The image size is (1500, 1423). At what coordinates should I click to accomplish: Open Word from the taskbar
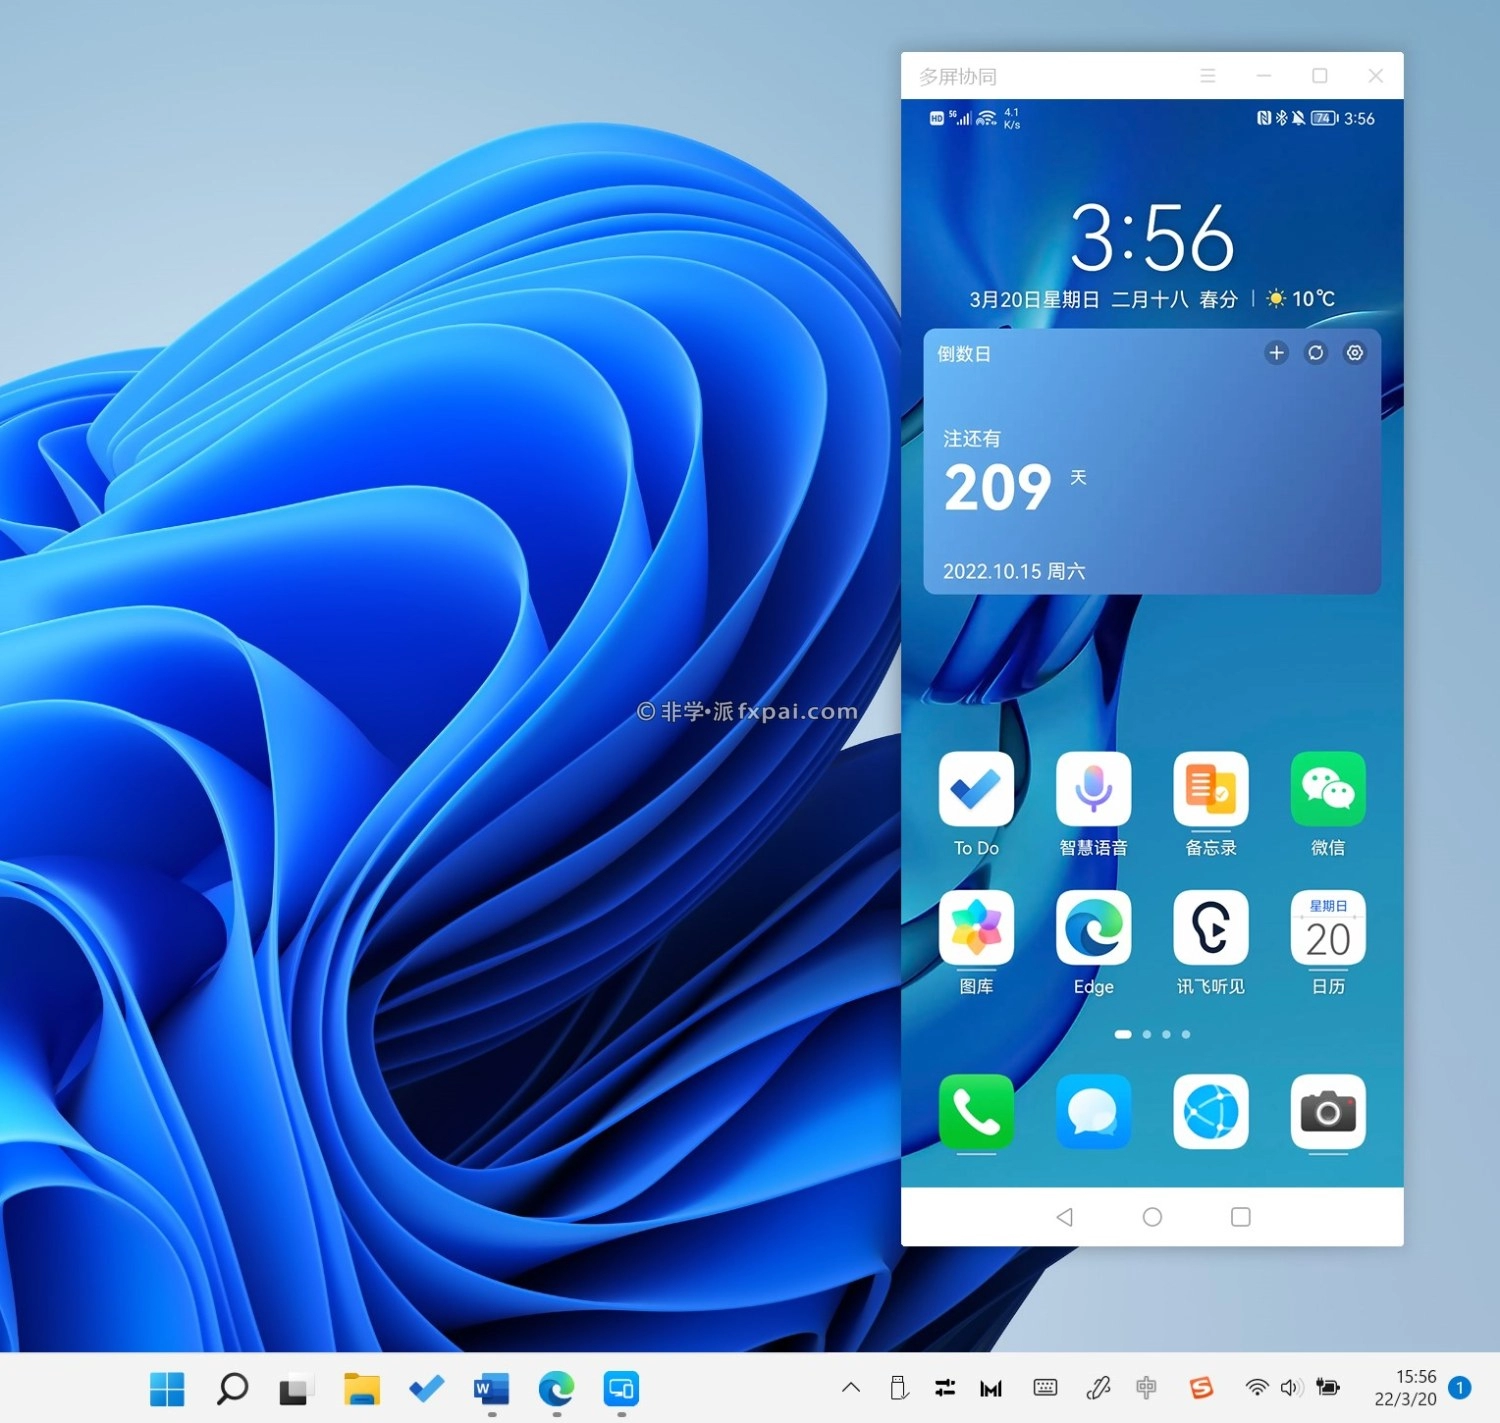tap(491, 1388)
